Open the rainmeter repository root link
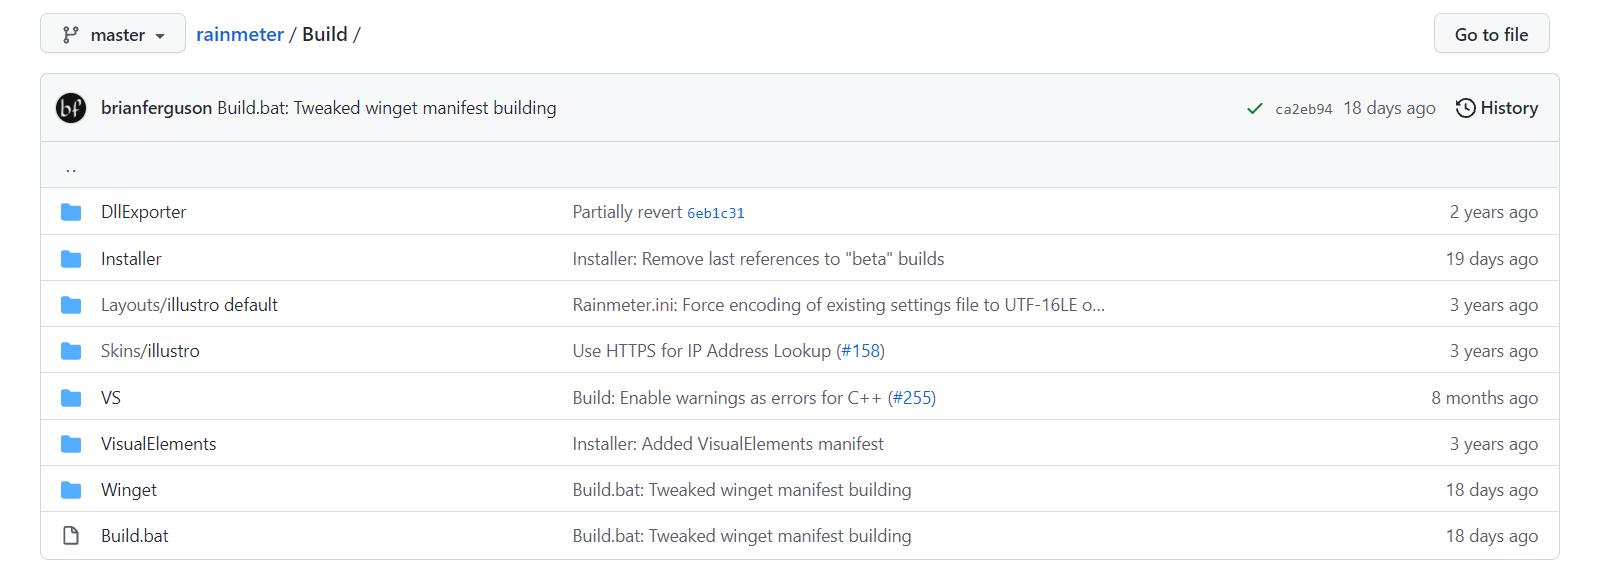This screenshot has height=588, width=1620. point(240,34)
